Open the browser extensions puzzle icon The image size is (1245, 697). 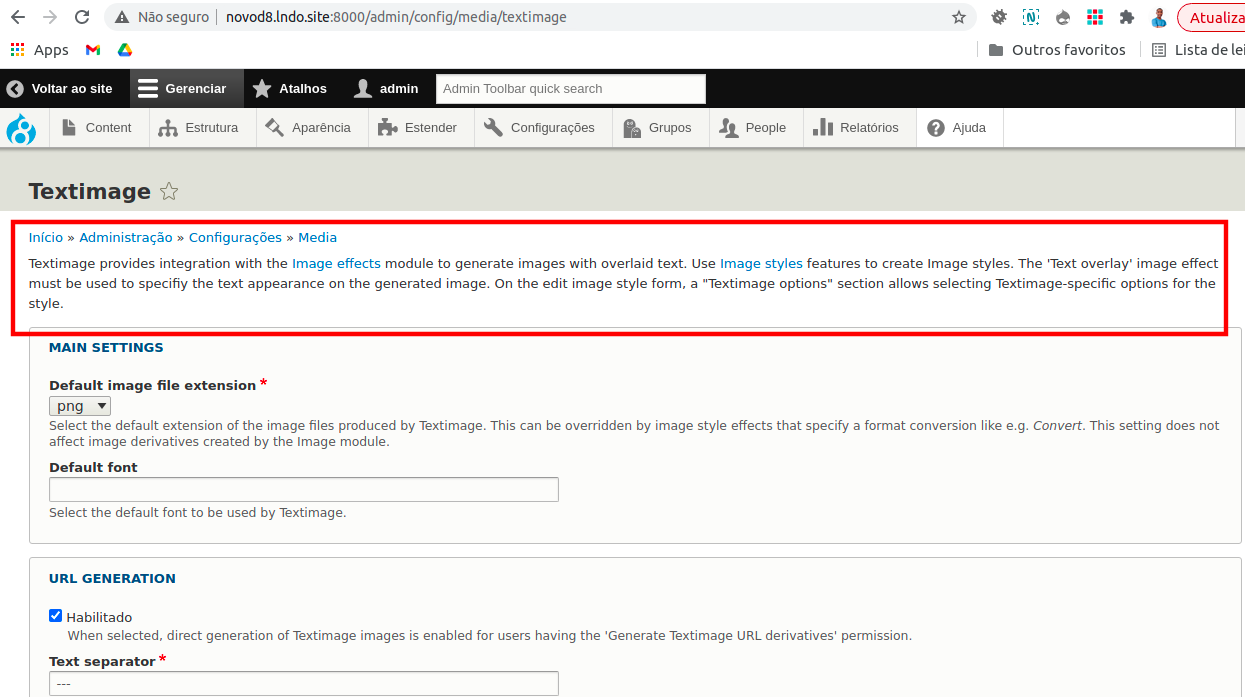pos(1127,17)
